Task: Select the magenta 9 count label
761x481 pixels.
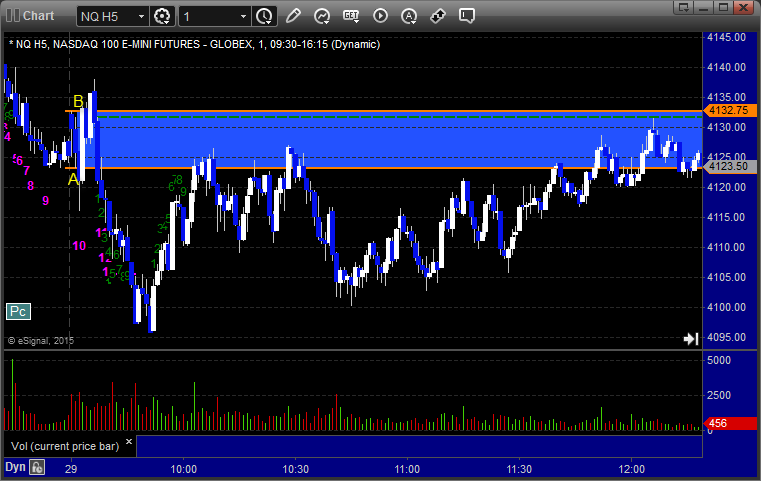Action: tap(46, 200)
